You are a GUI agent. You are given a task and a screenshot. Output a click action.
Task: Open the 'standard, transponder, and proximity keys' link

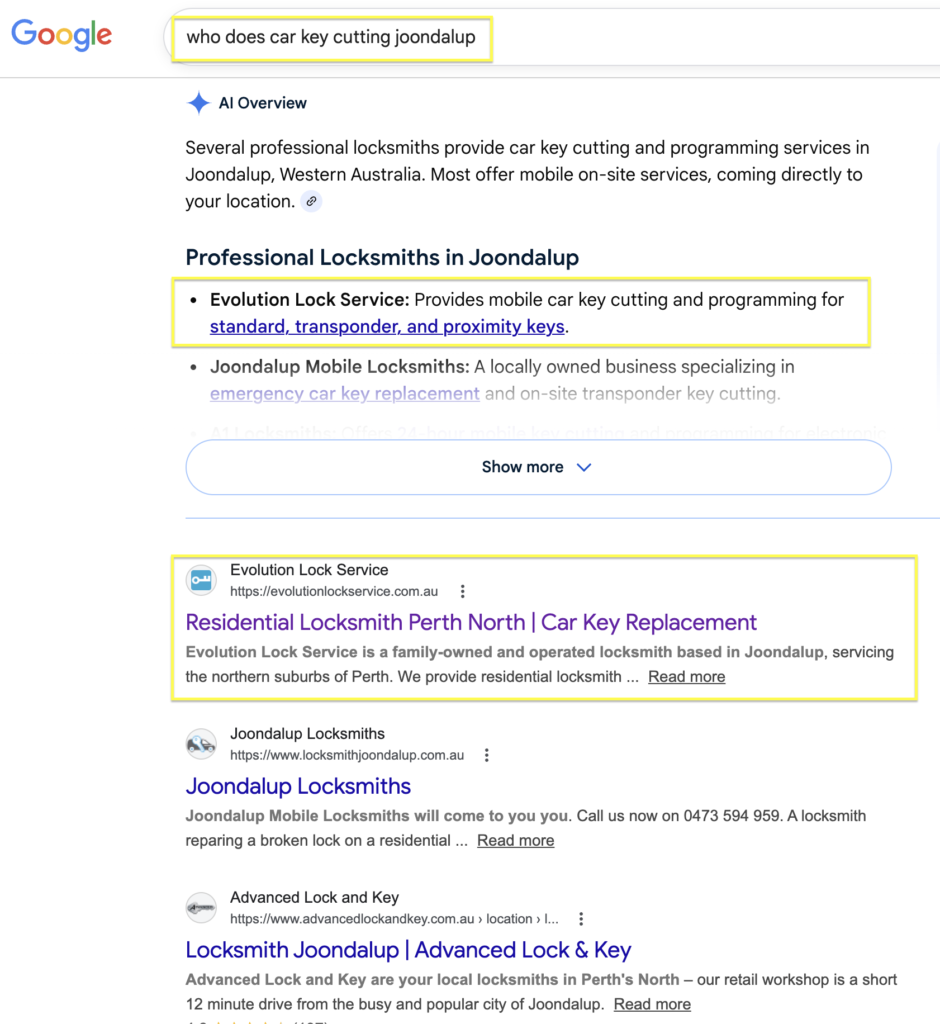[x=387, y=327]
